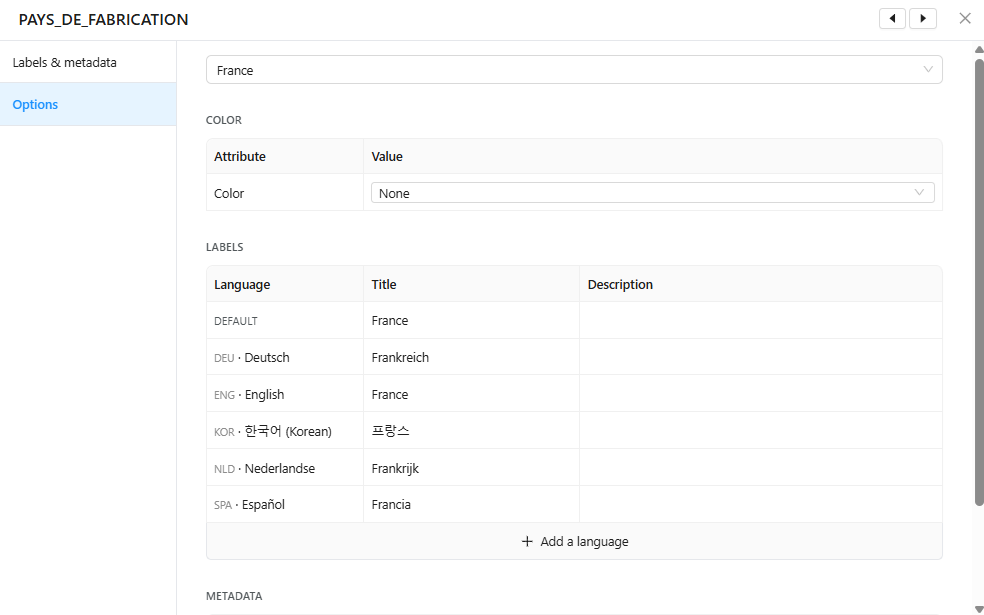Select the SPA · Español language label
The image size is (984, 615).
(249, 505)
